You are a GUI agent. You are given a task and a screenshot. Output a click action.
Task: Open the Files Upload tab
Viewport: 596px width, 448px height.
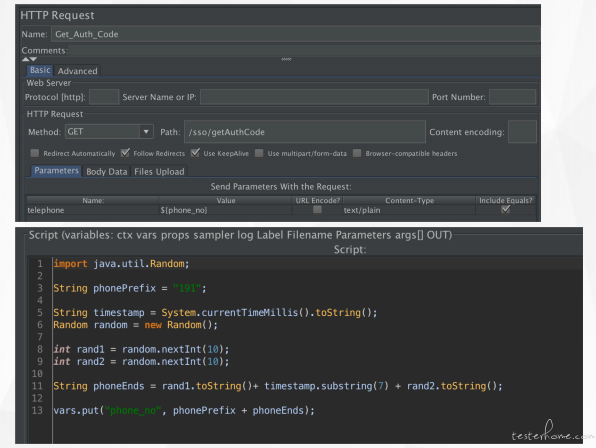(x=159, y=172)
